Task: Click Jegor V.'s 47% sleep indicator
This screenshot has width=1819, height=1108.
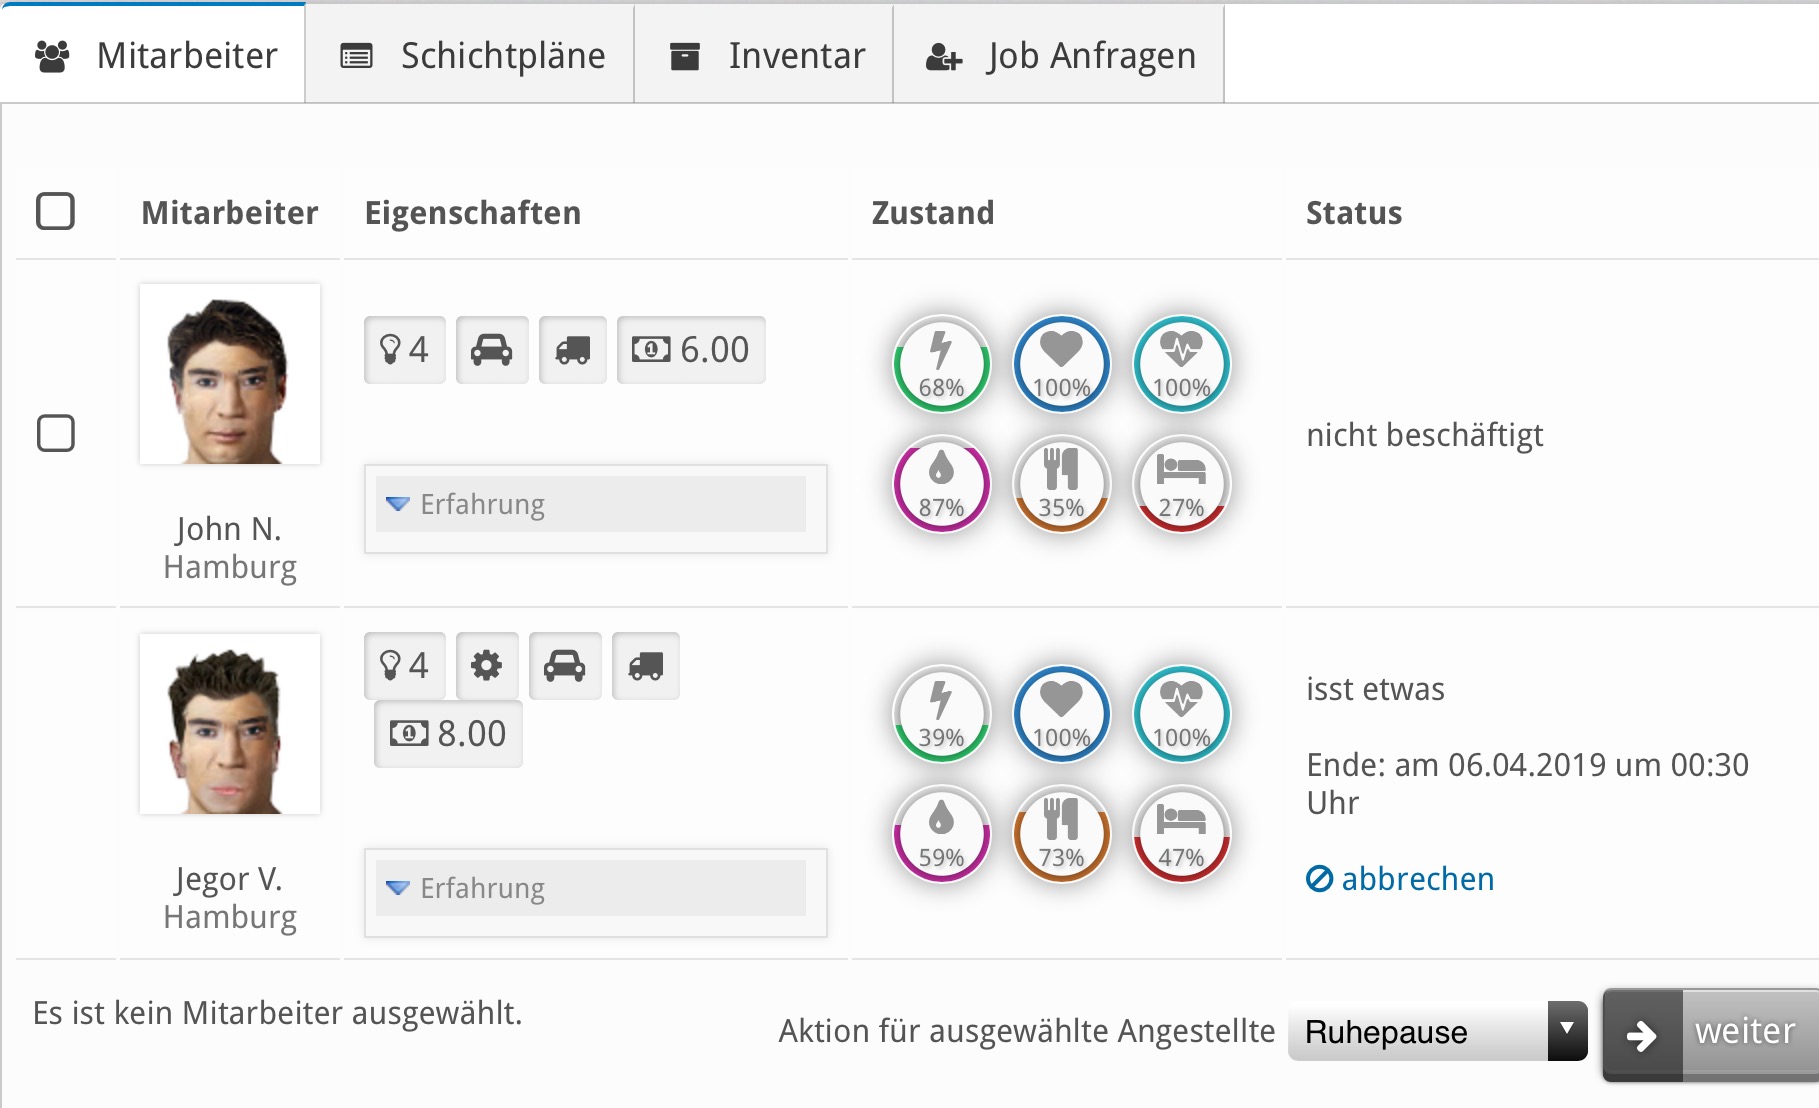Action: click(x=1181, y=835)
